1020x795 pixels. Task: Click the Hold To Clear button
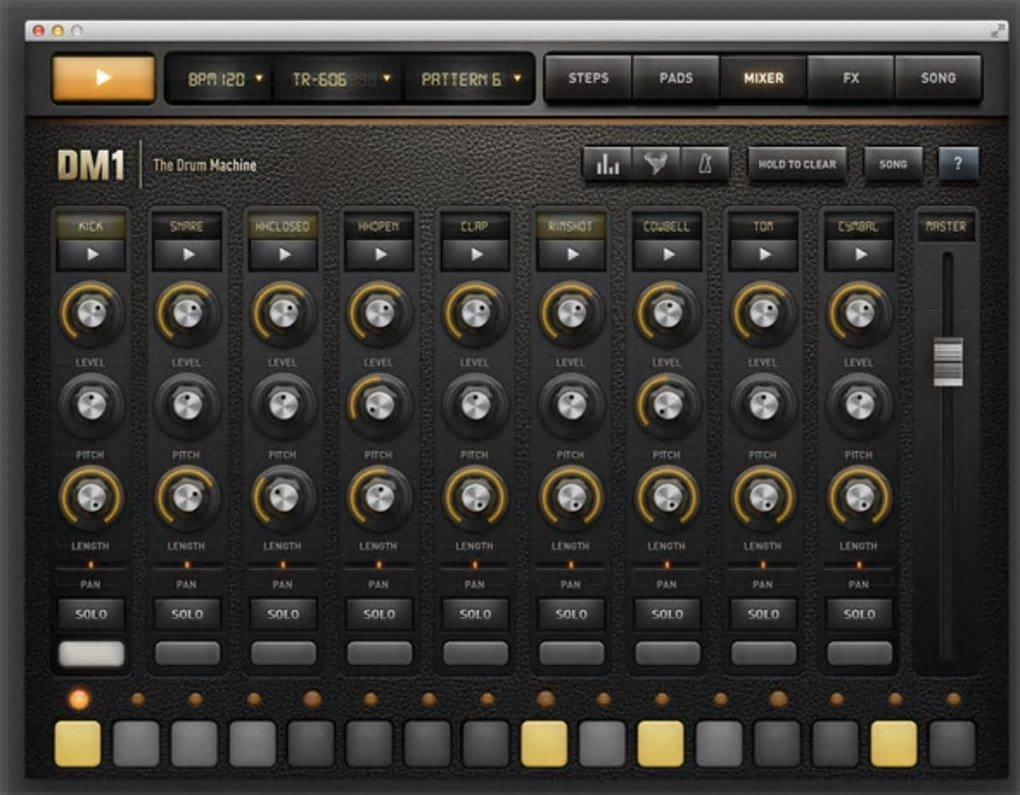(797, 165)
